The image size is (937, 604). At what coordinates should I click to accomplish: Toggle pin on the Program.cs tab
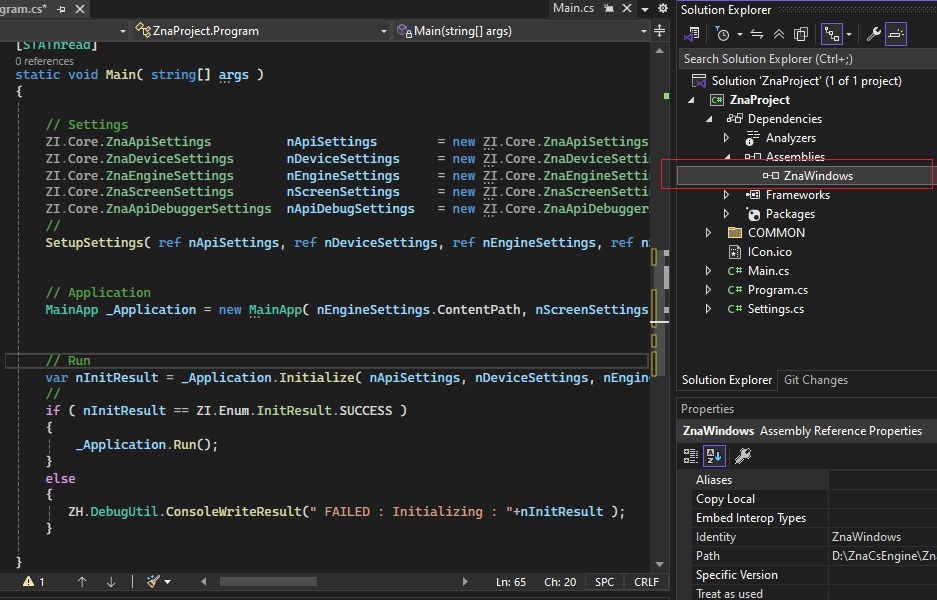pyautogui.click(x=61, y=9)
